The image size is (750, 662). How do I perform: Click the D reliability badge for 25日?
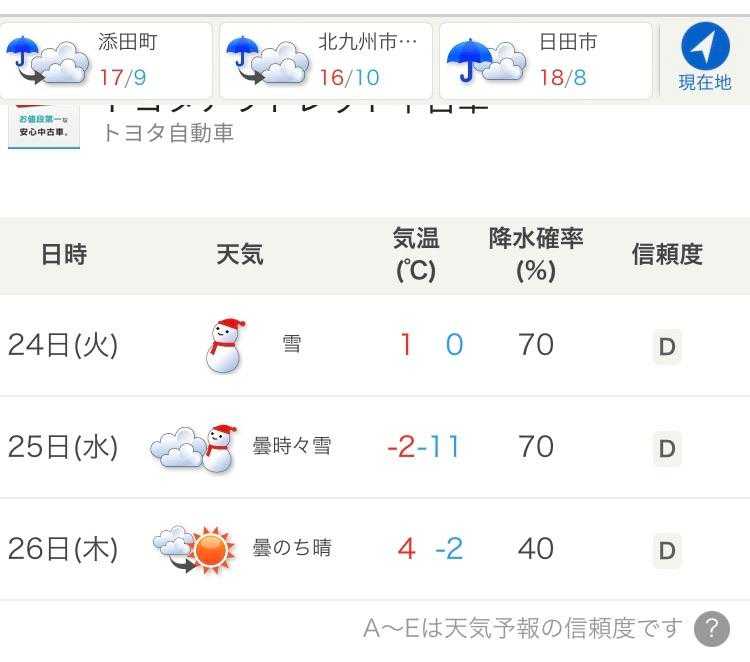coord(667,448)
